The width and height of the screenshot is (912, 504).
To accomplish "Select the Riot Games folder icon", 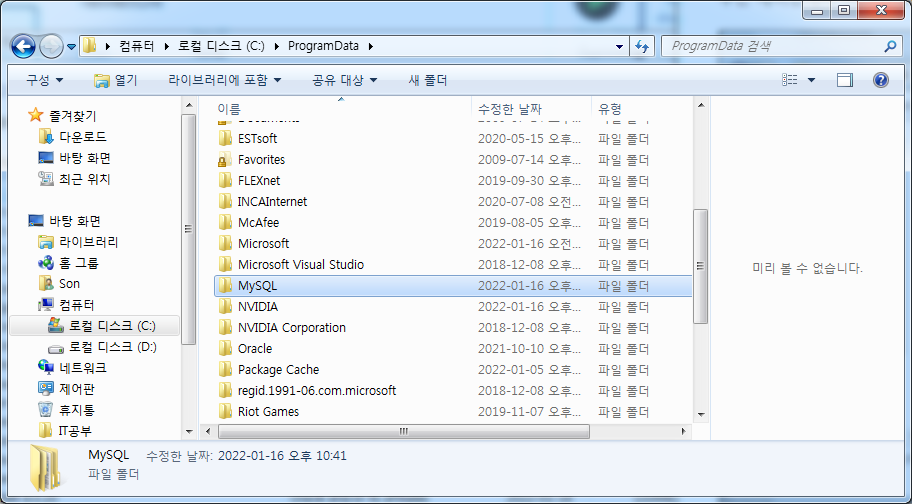I will 225,412.
